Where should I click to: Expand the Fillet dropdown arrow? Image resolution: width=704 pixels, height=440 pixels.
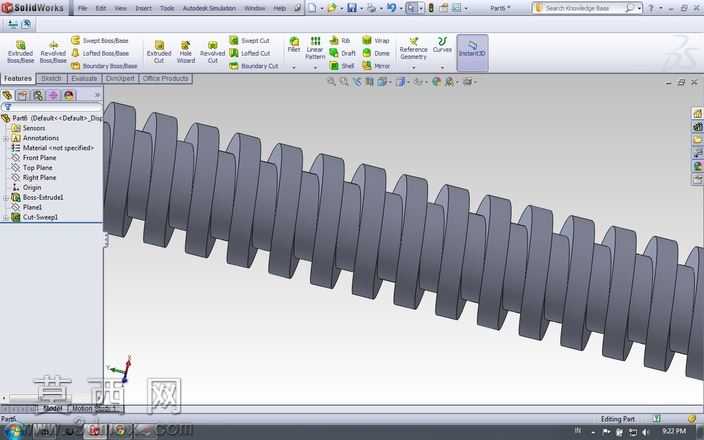click(x=294, y=68)
